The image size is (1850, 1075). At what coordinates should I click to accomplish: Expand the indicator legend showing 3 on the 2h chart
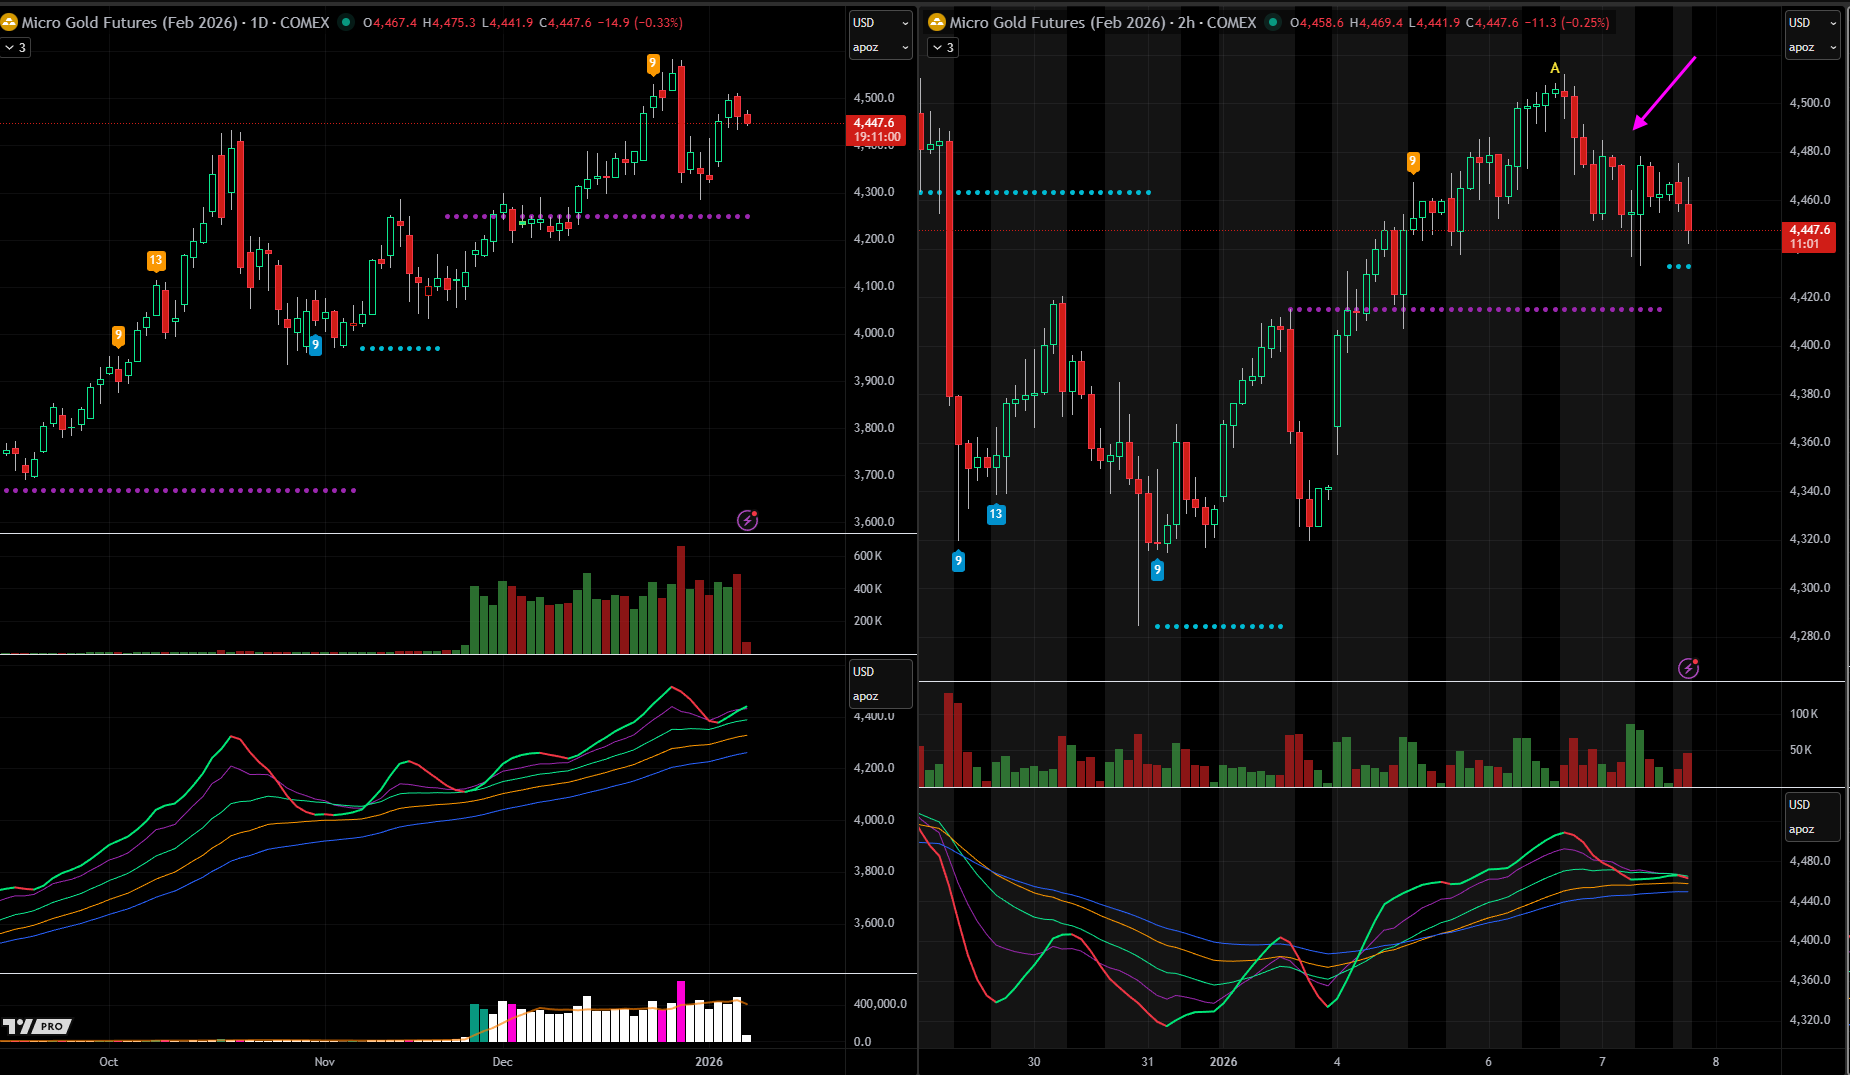[x=943, y=47]
